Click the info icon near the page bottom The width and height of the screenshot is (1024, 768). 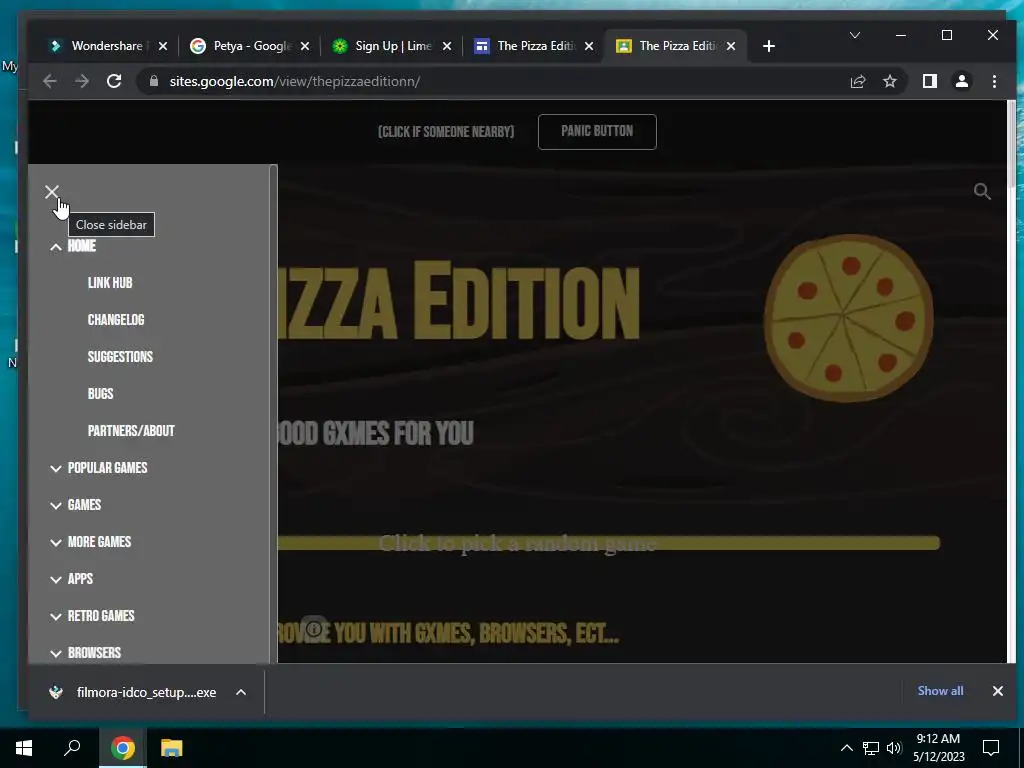coord(314,628)
